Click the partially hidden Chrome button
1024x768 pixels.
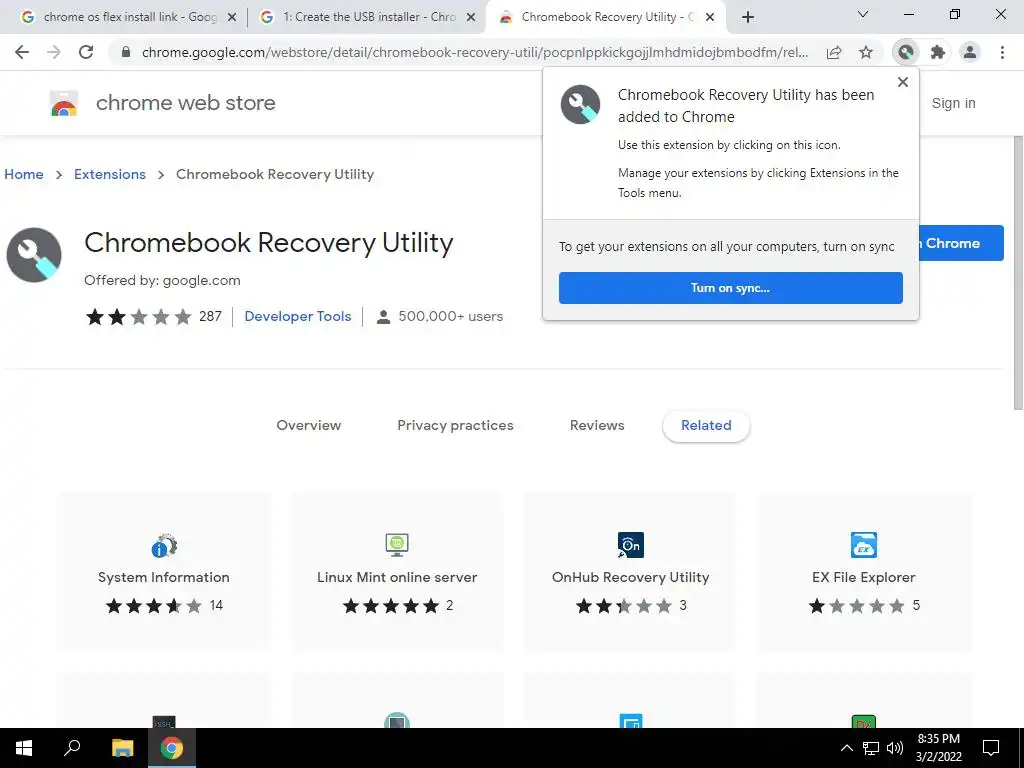pyautogui.click(x=961, y=243)
